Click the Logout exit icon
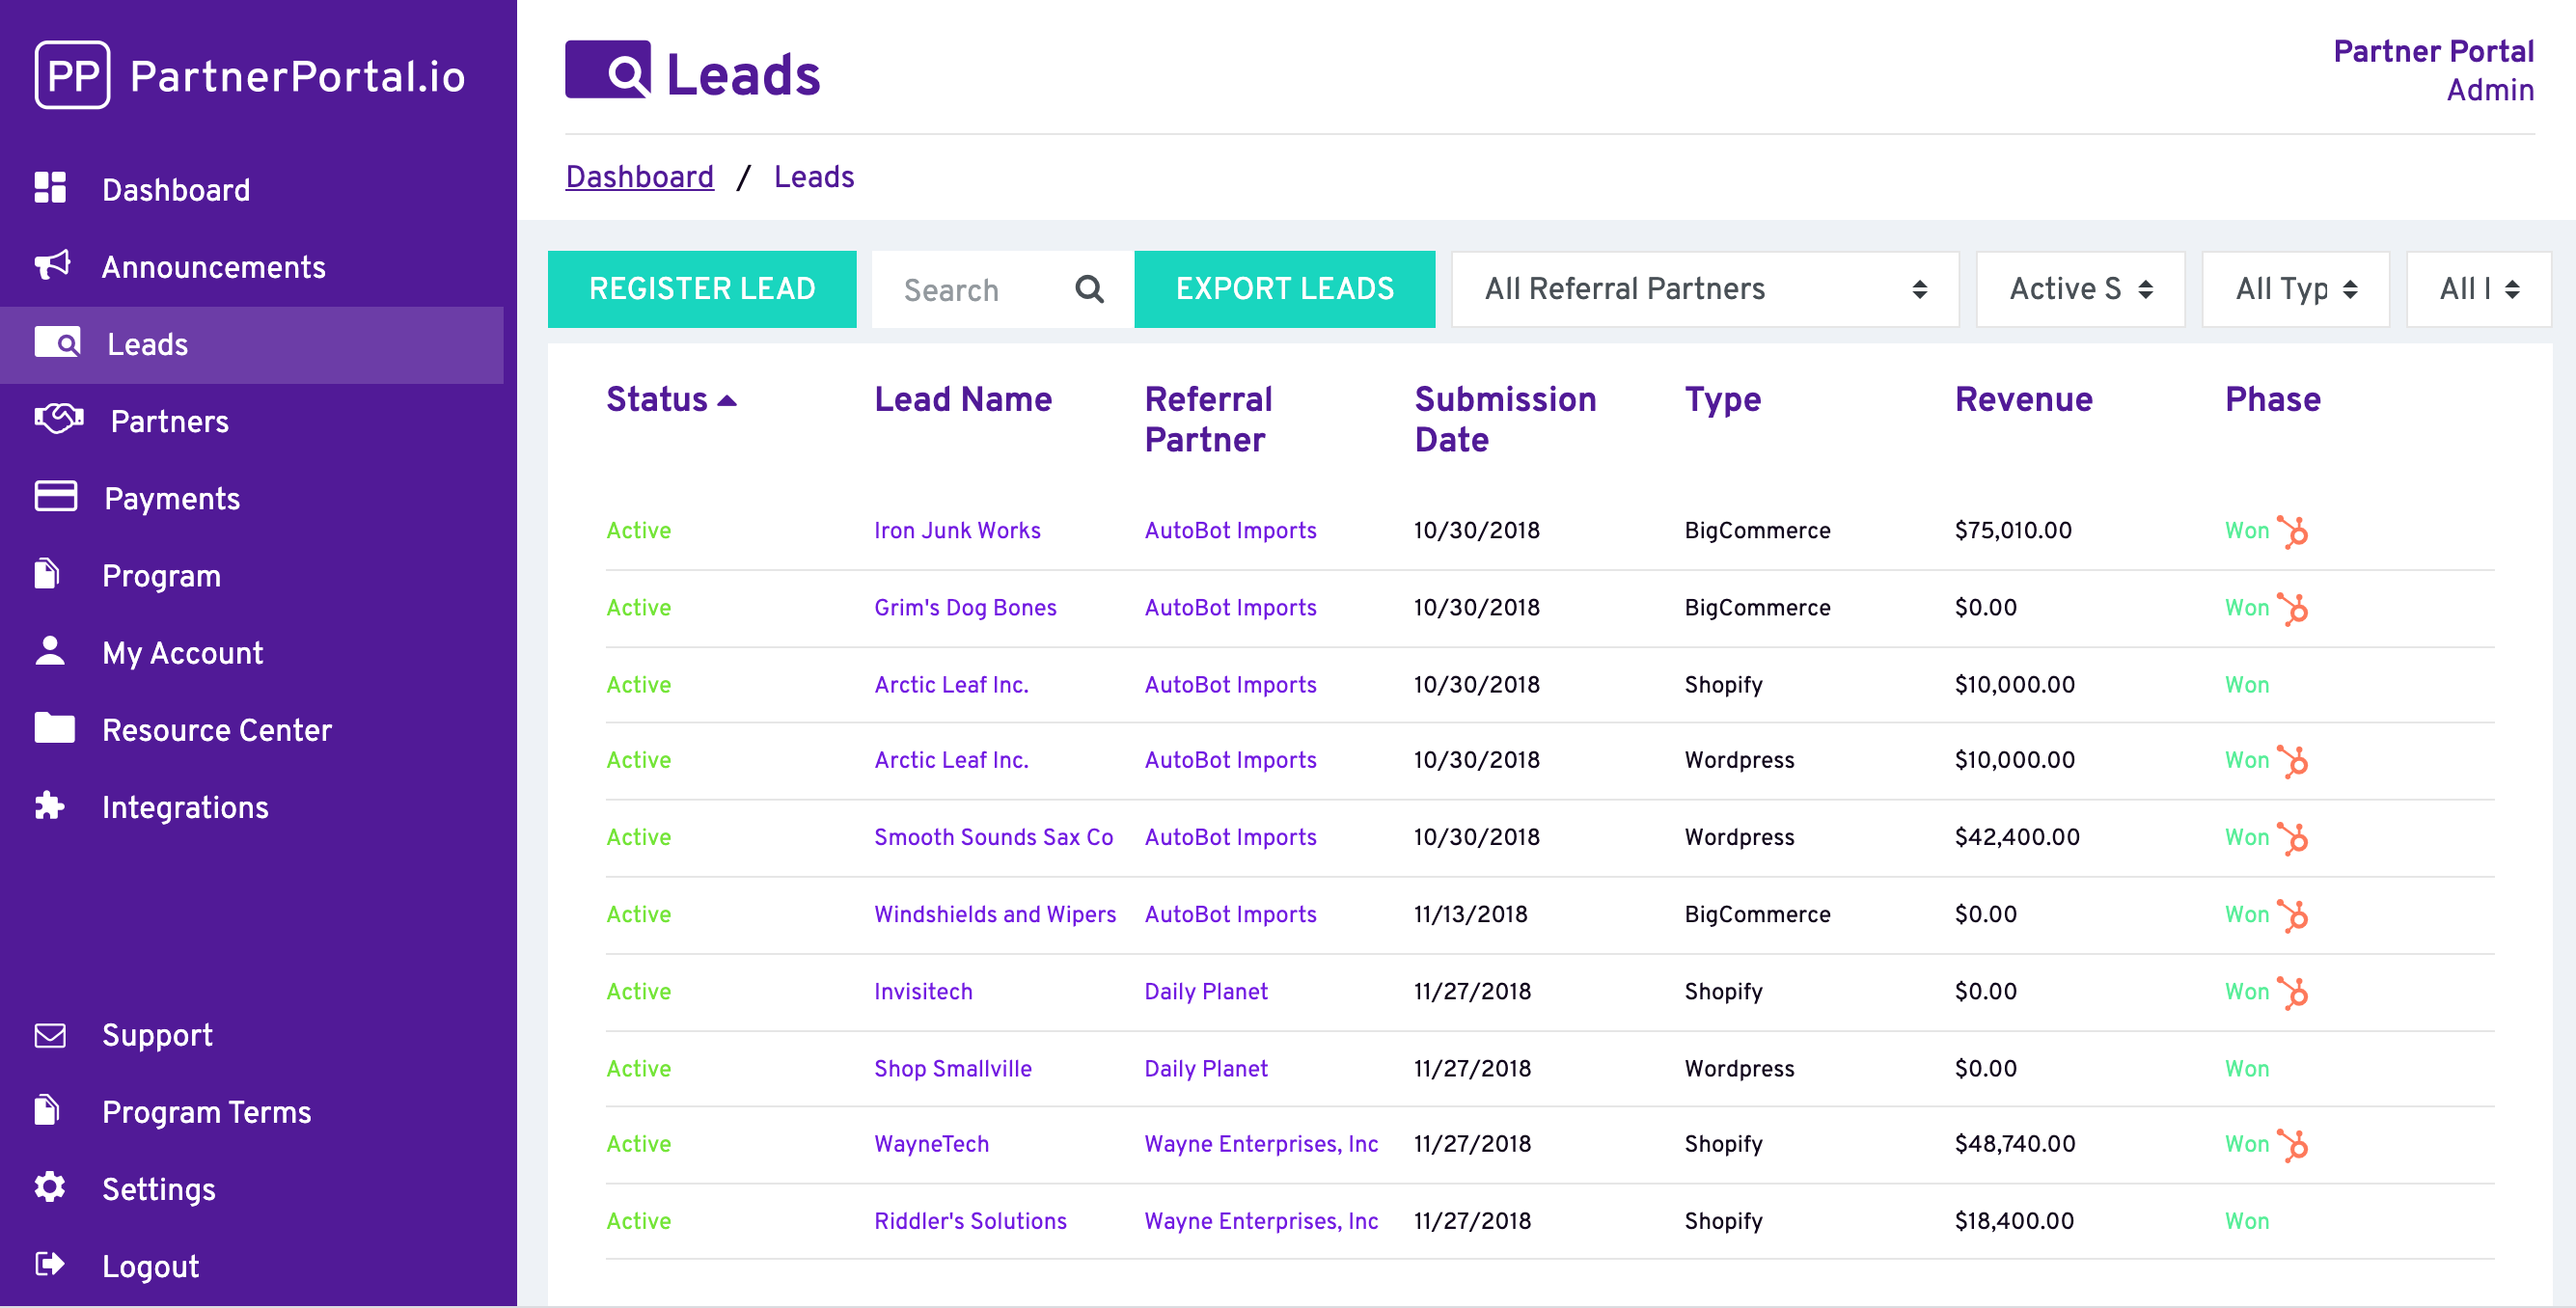Viewport: 2576px width, 1308px height. pos(50,1264)
